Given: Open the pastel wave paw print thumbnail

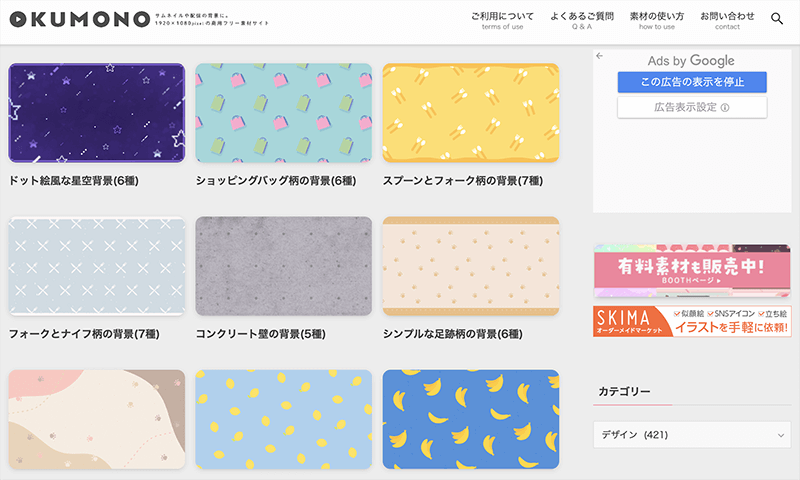Looking at the screenshot, I should point(97,419).
